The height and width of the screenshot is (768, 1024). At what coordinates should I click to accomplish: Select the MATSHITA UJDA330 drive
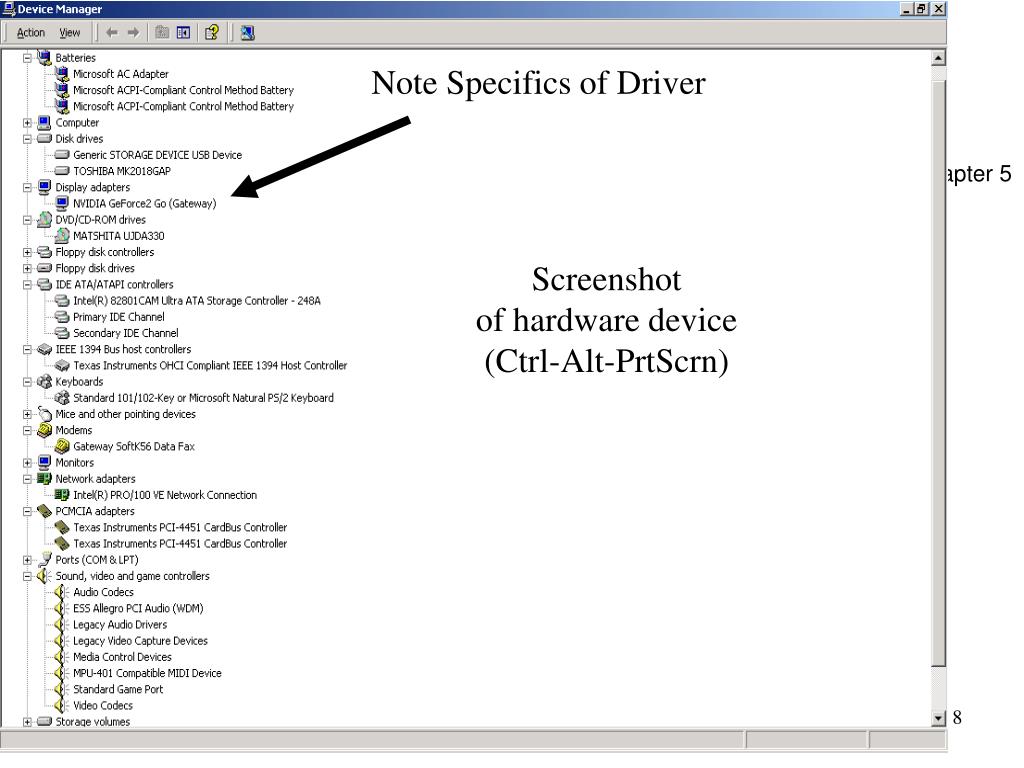(118, 236)
